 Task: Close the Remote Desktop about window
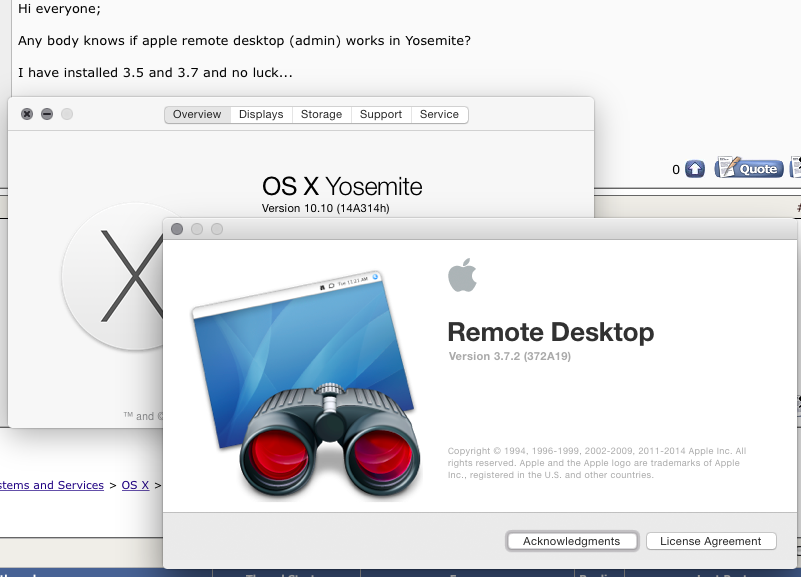click(x=177, y=229)
